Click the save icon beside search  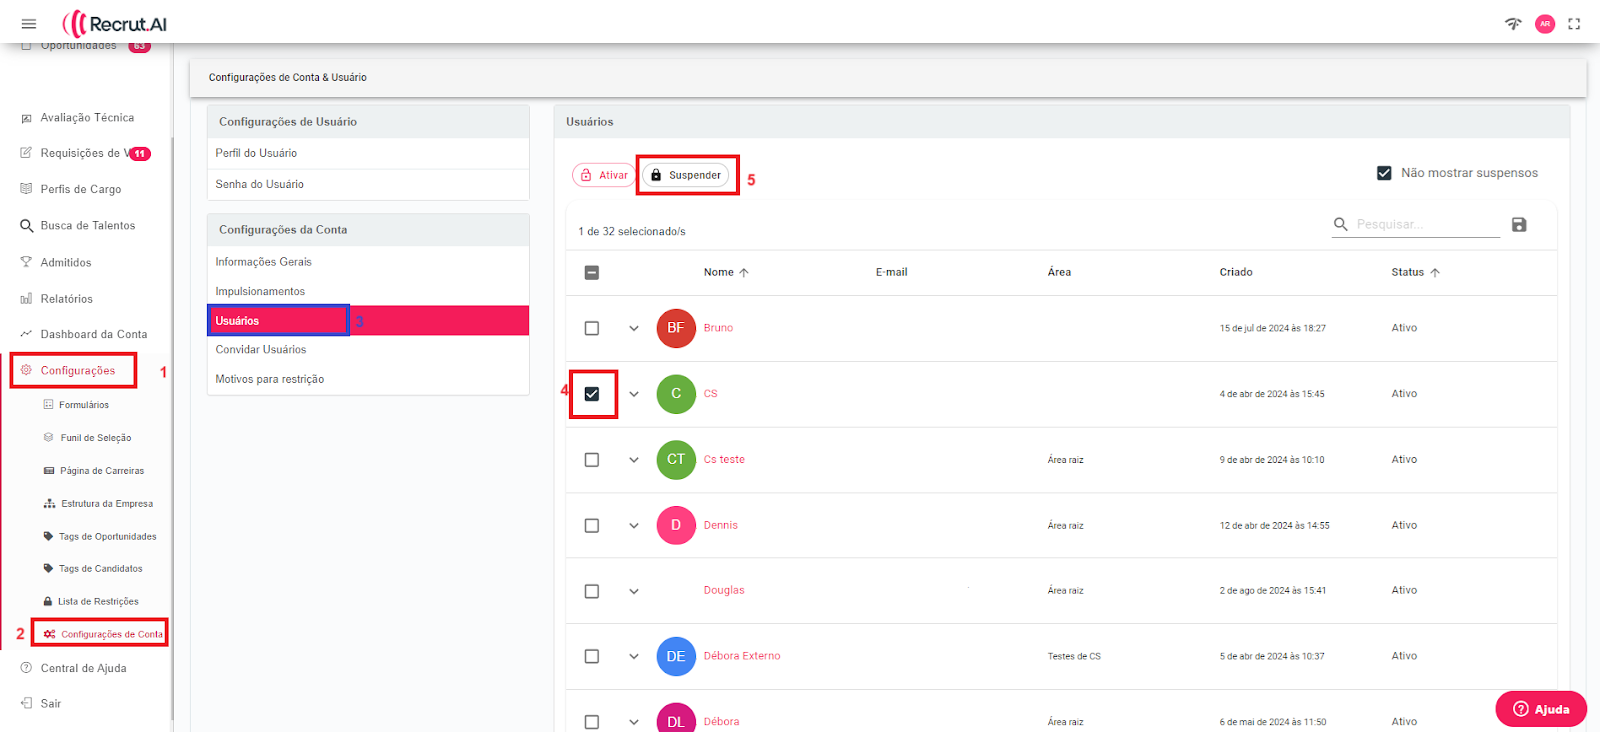(1519, 225)
